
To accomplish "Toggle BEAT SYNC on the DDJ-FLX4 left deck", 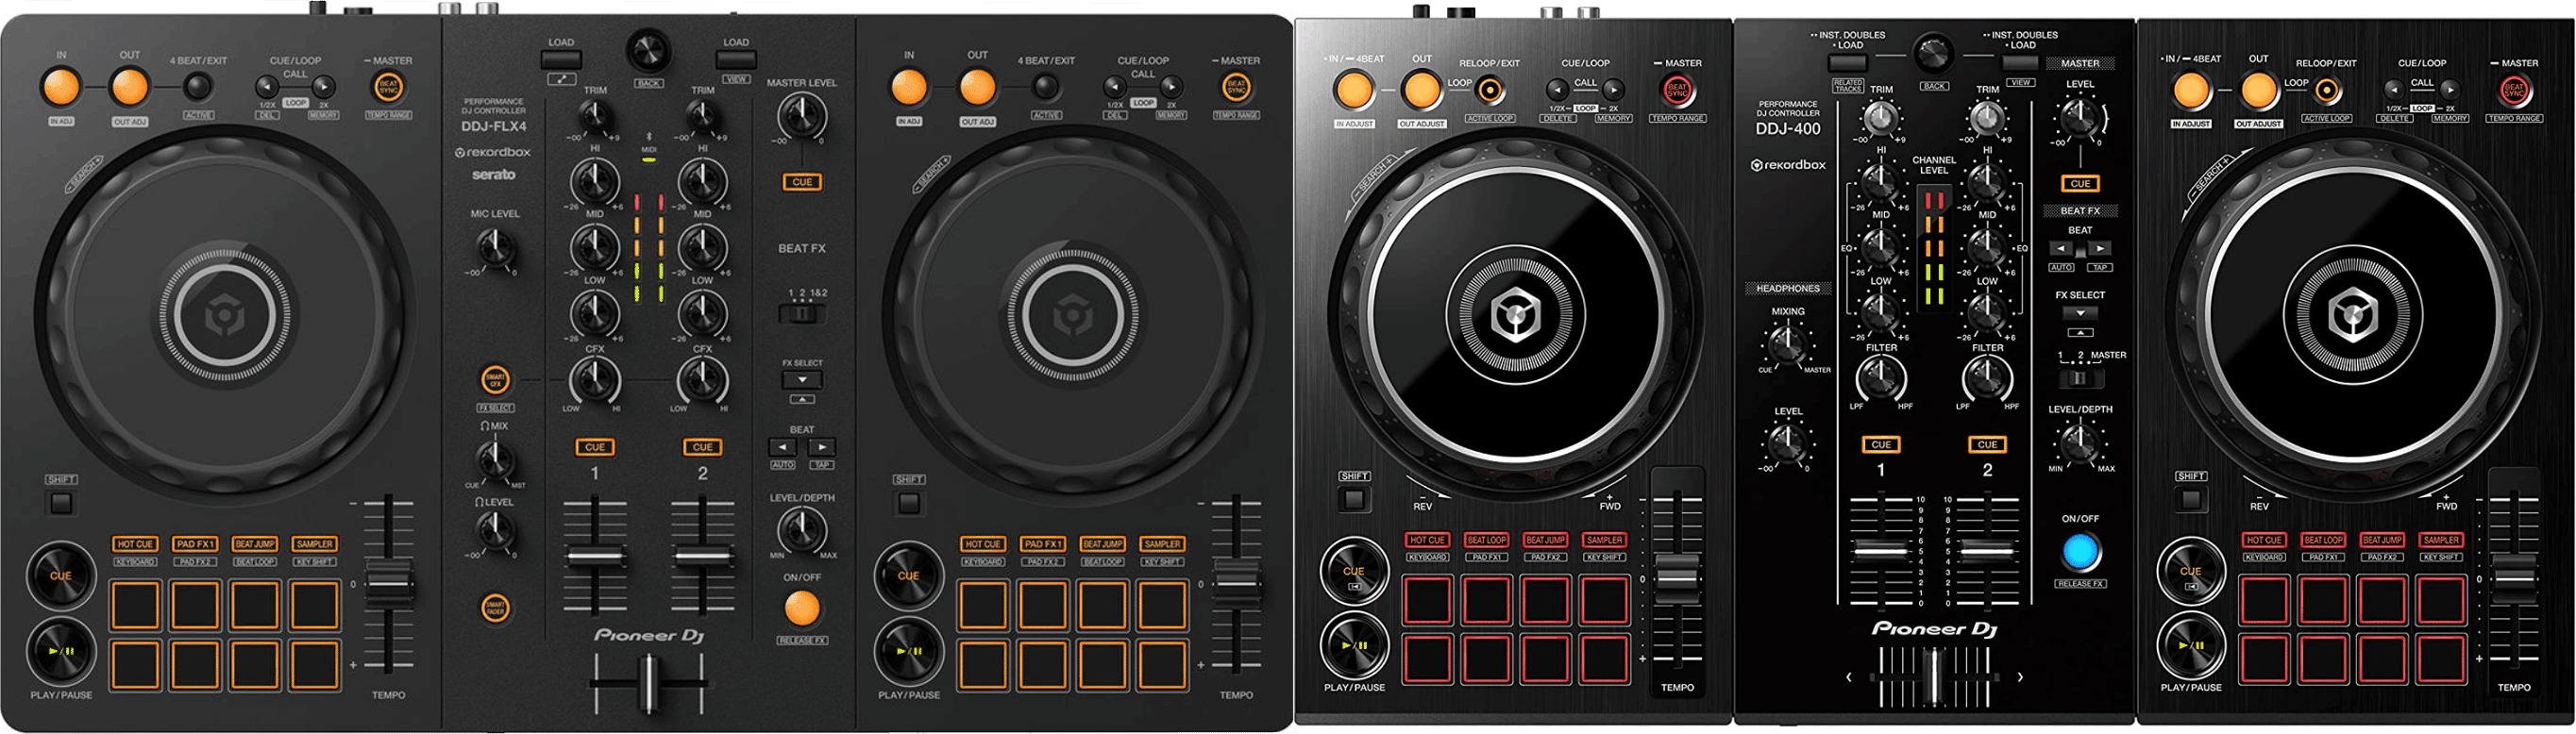I will point(388,86).
